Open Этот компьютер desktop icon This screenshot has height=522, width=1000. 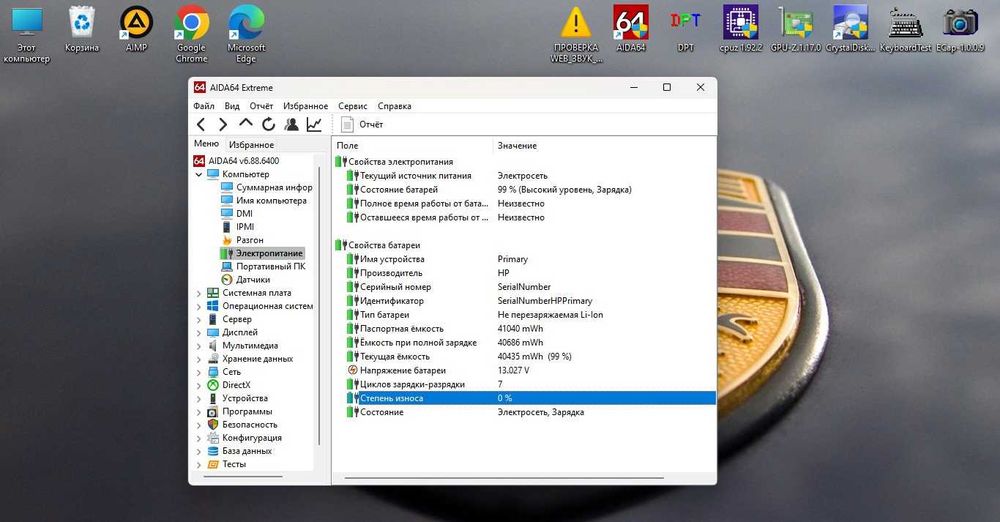(26, 35)
